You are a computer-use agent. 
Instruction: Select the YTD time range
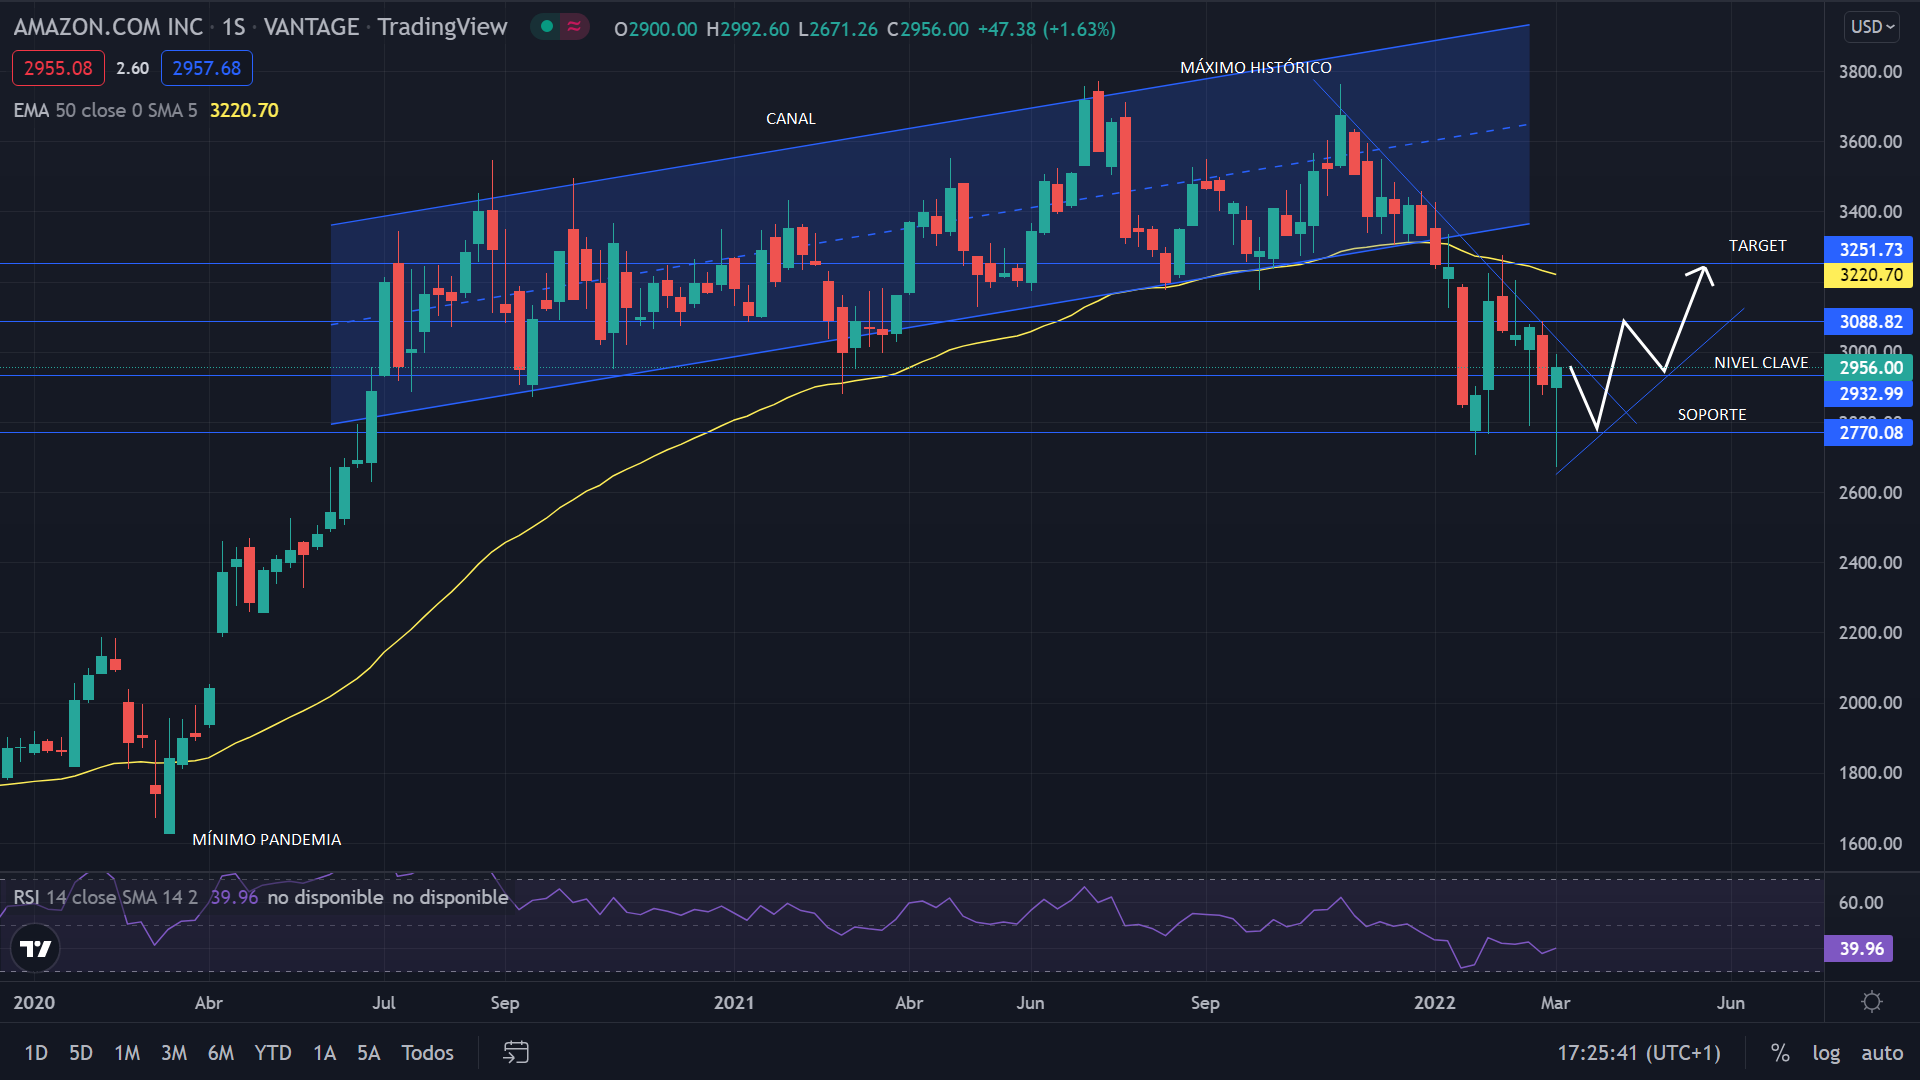(x=272, y=1052)
